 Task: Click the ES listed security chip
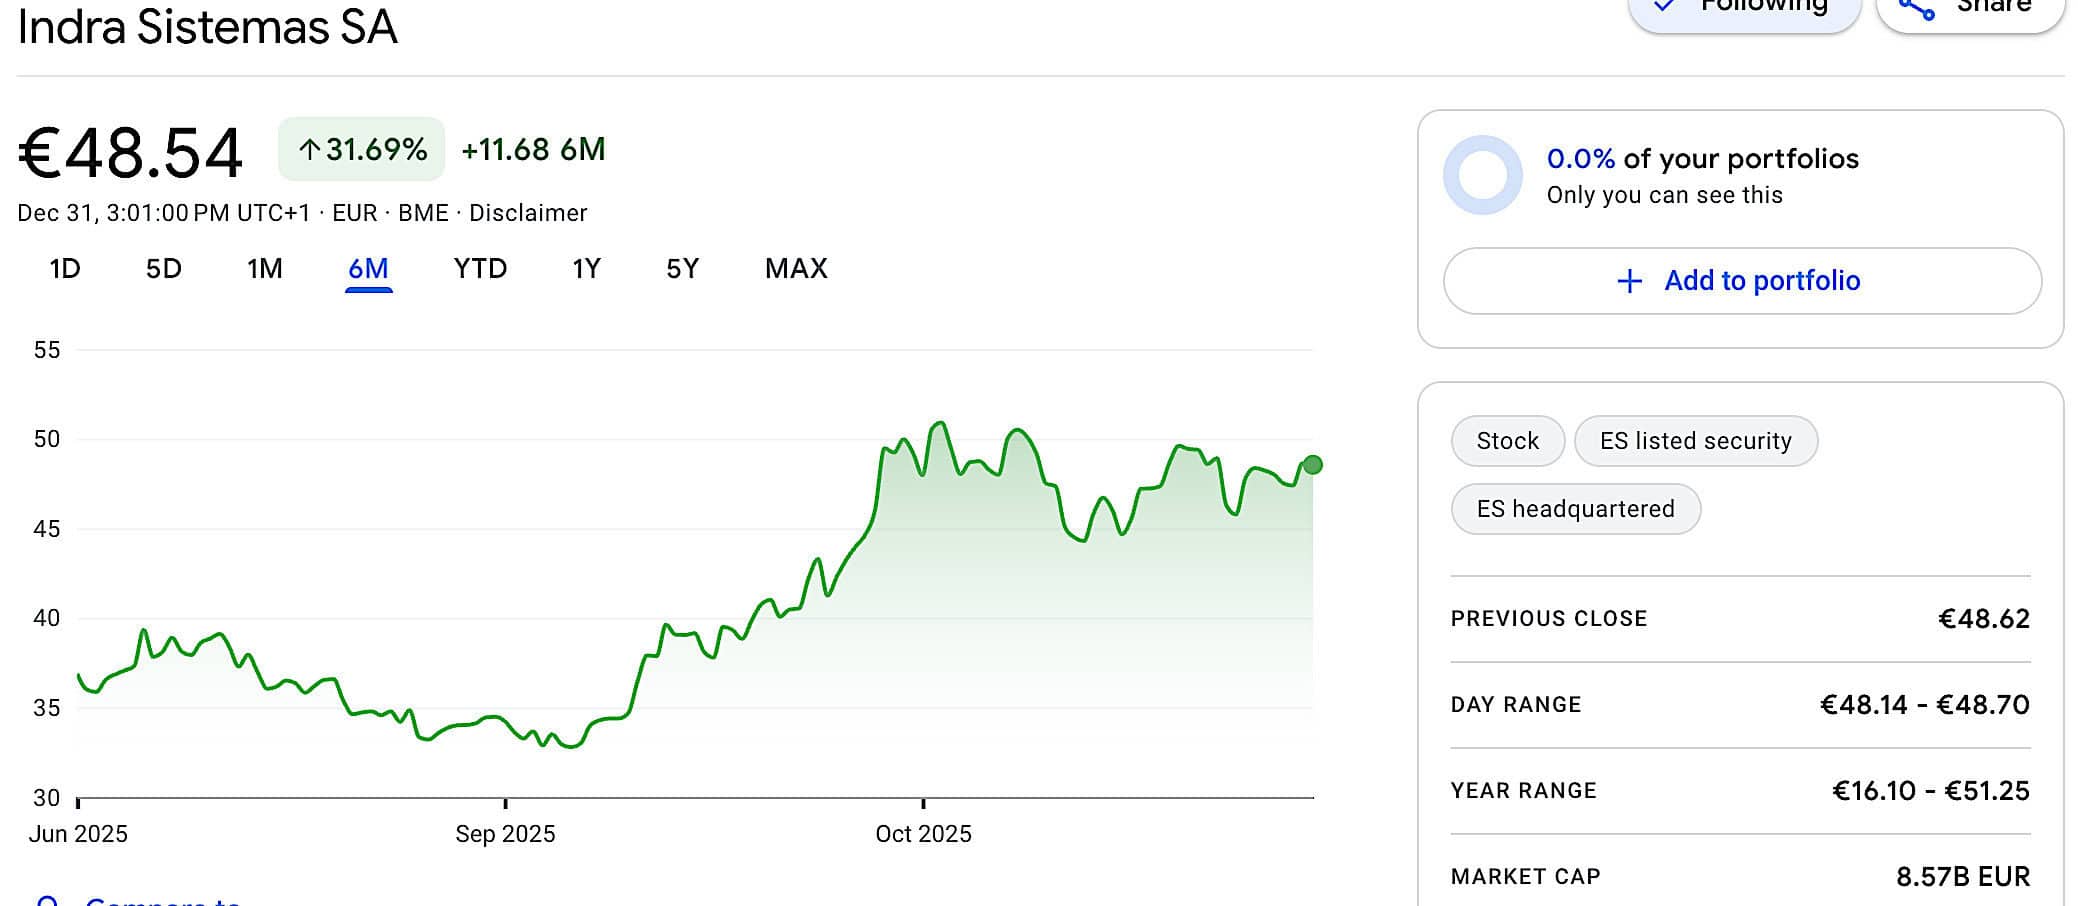(x=1696, y=441)
